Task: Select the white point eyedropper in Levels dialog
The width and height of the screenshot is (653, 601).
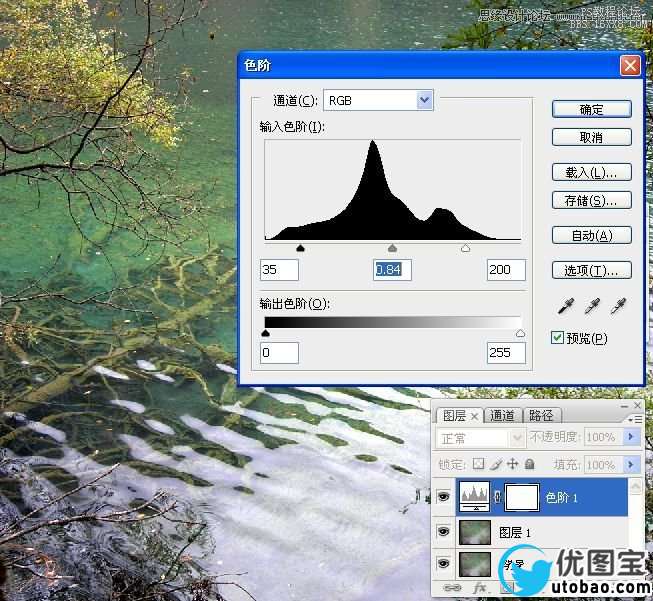Action: [618, 305]
